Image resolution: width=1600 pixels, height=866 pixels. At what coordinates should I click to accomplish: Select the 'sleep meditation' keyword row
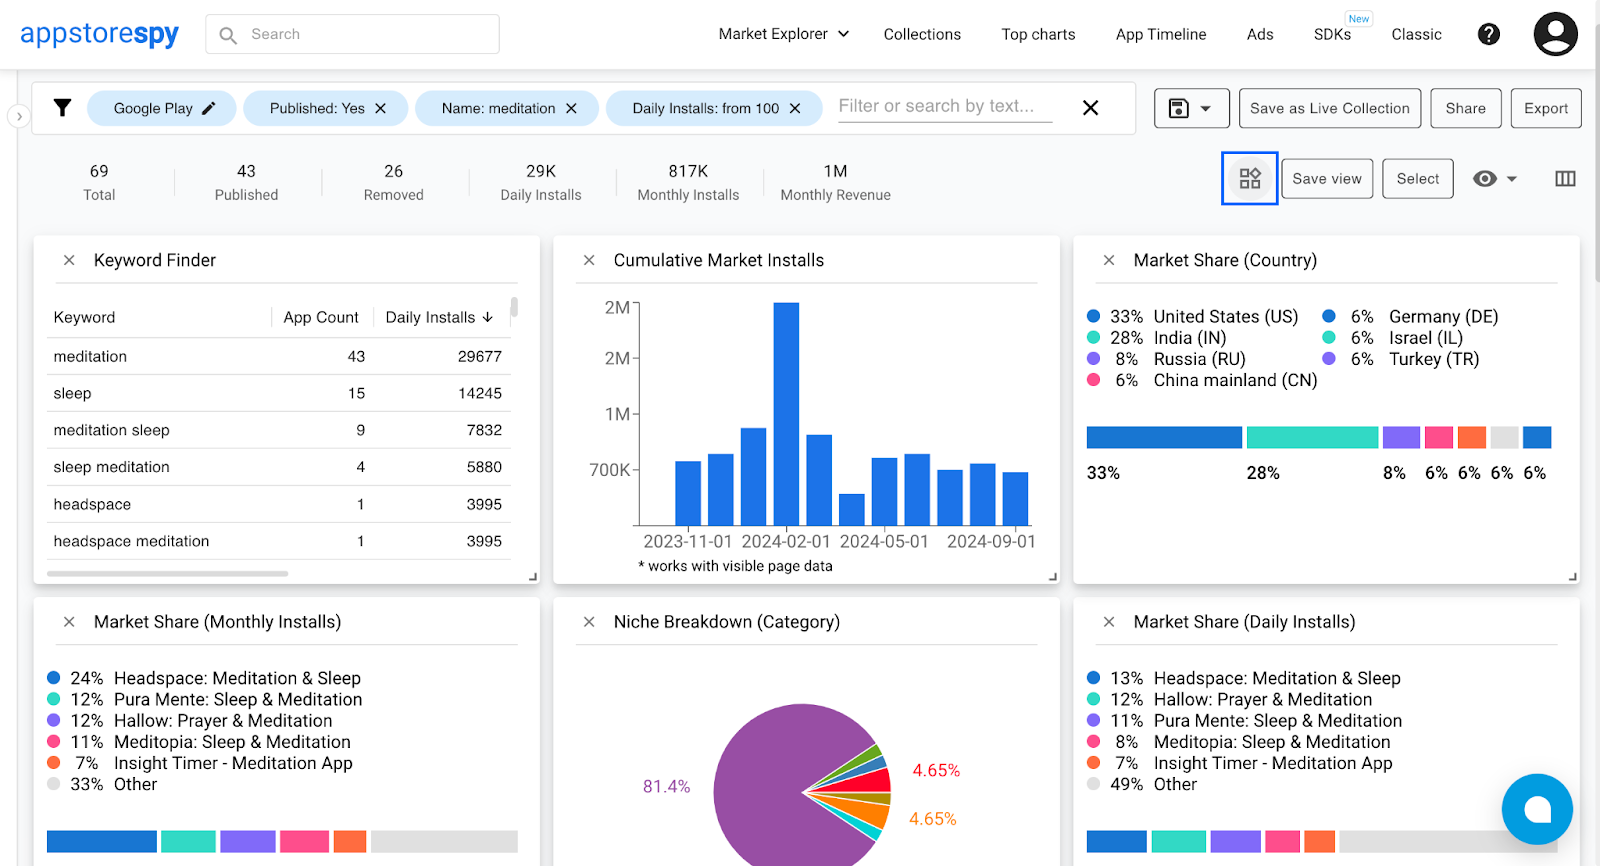(x=278, y=467)
